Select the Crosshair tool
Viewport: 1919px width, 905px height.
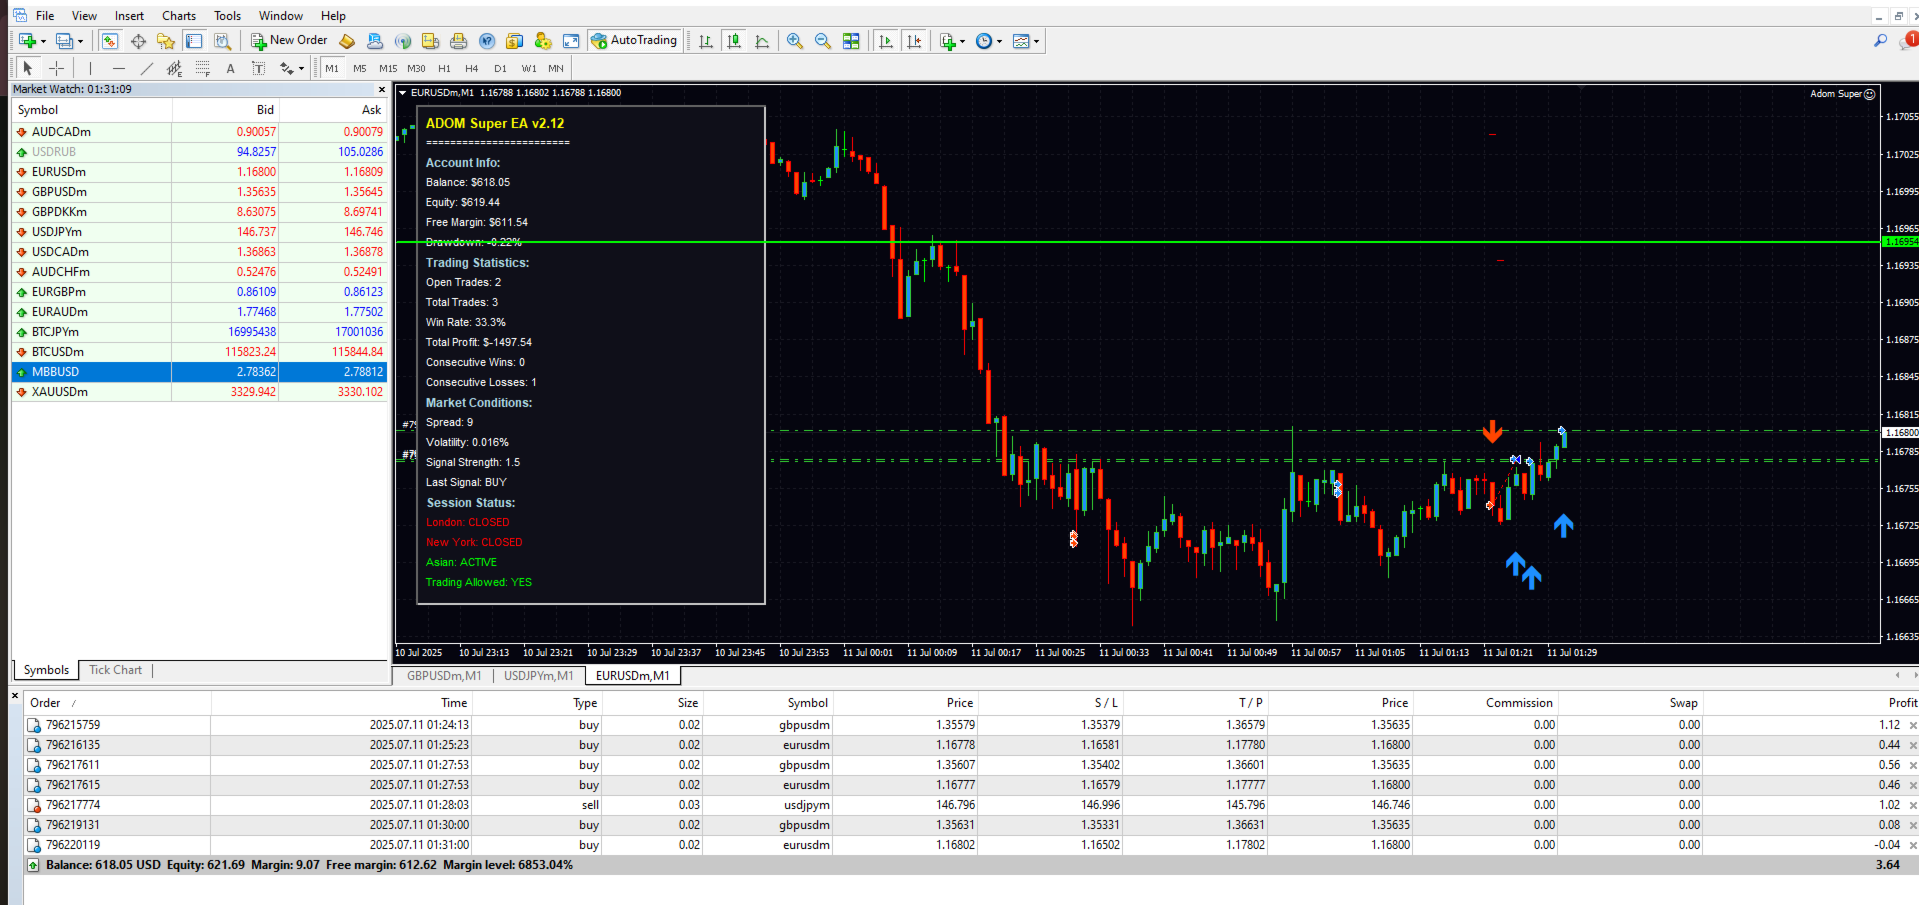(57, 68)
